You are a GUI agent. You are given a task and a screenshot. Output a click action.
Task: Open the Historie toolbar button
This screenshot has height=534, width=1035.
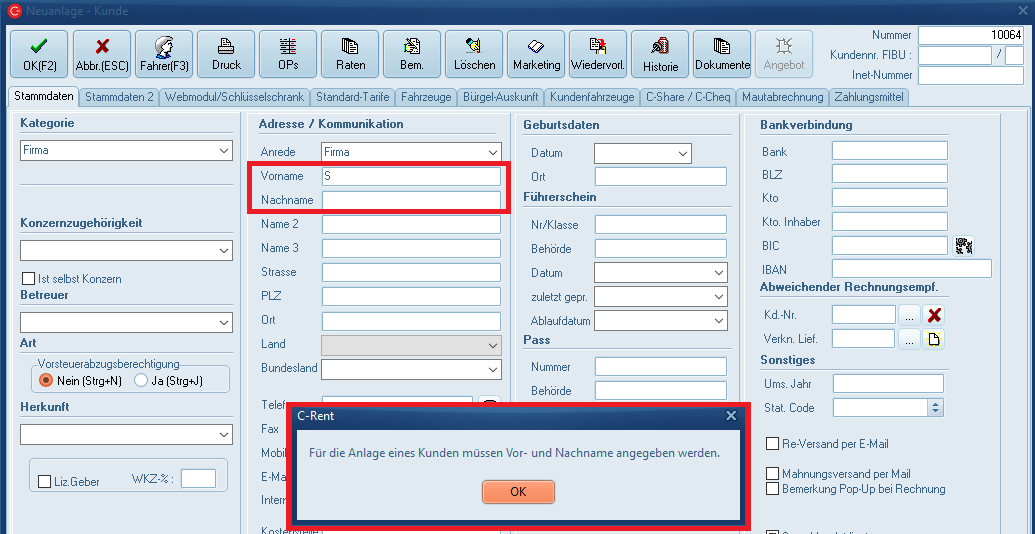[x=660, y=54]
